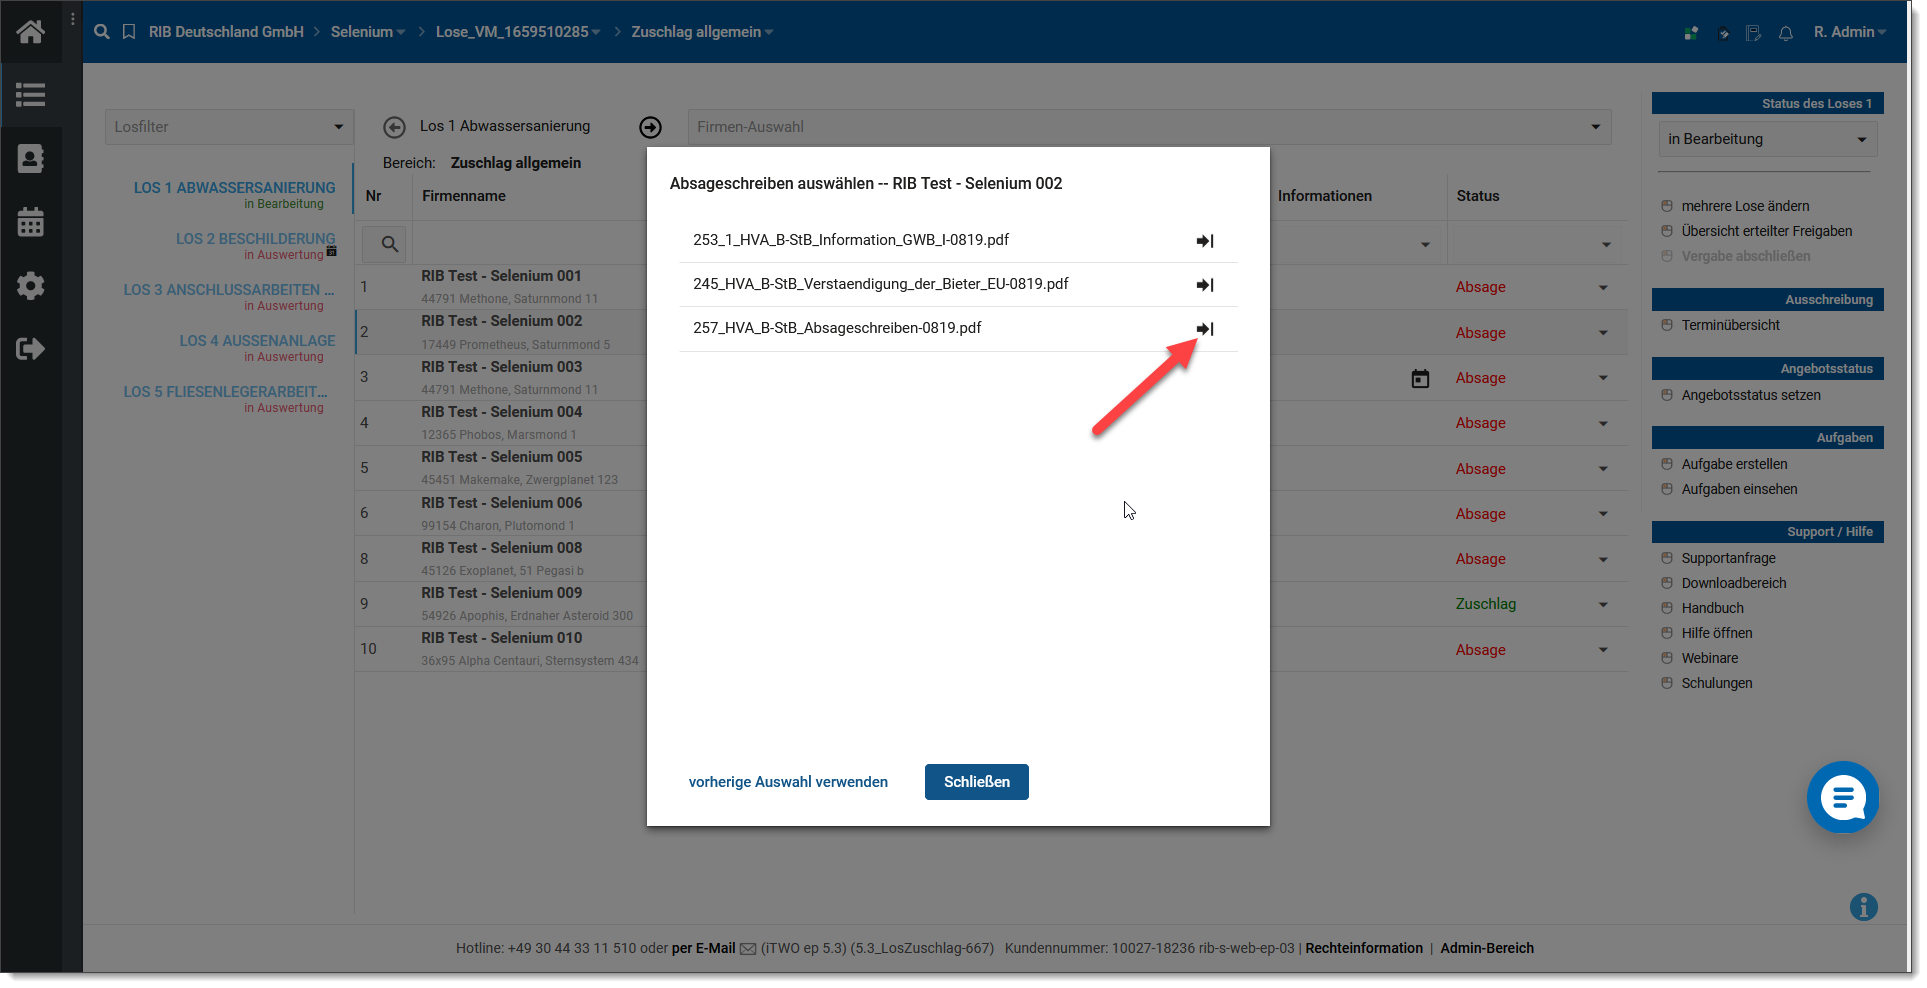Image resolution: width=1927 pixels, height=988 pixels.
Task: Open the 'in Bearbeitung' status dropdown
Action: click(x=1767, y=139)
